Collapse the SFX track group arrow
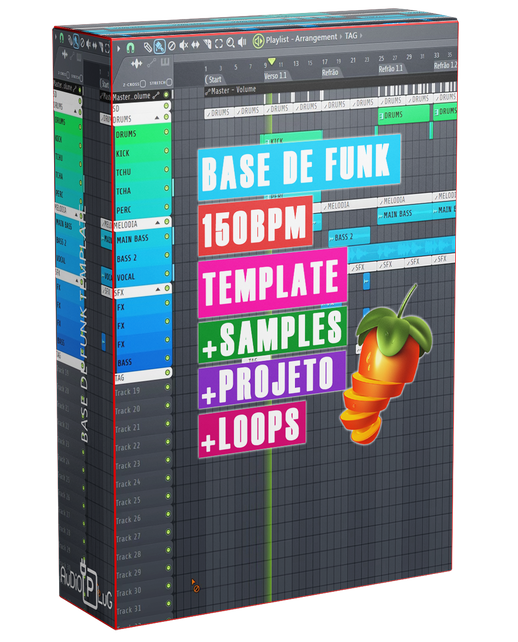The image size is (518, 642). pos(158,289)
